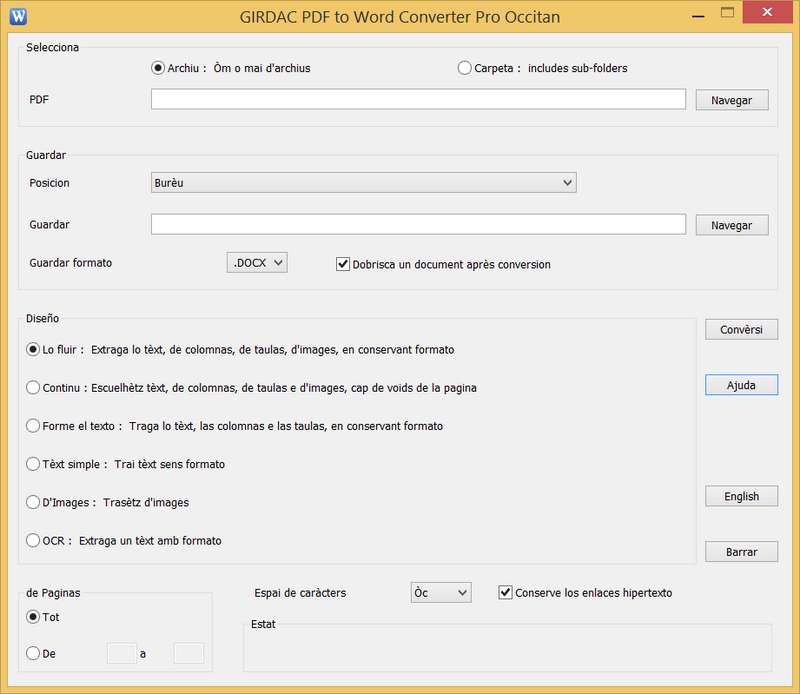The height and width of the screenshot is (694, 800).
Task: Switch language using the English button
Action: click(741, 496)
